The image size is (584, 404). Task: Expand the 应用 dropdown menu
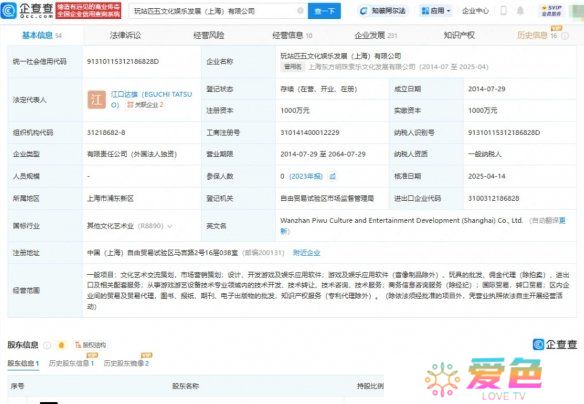(x=436, y=11)
